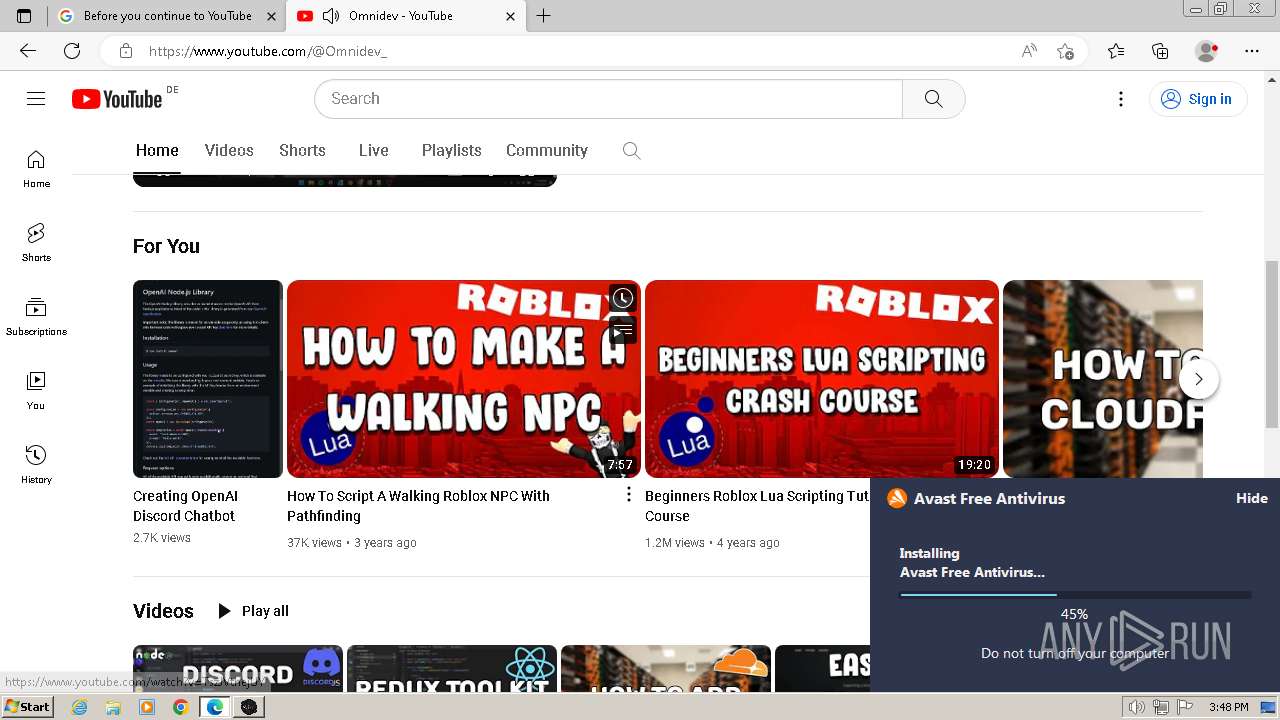1280x720 pixels.
Task: Open Chrome from the taskbar
Action: [180, 707]
